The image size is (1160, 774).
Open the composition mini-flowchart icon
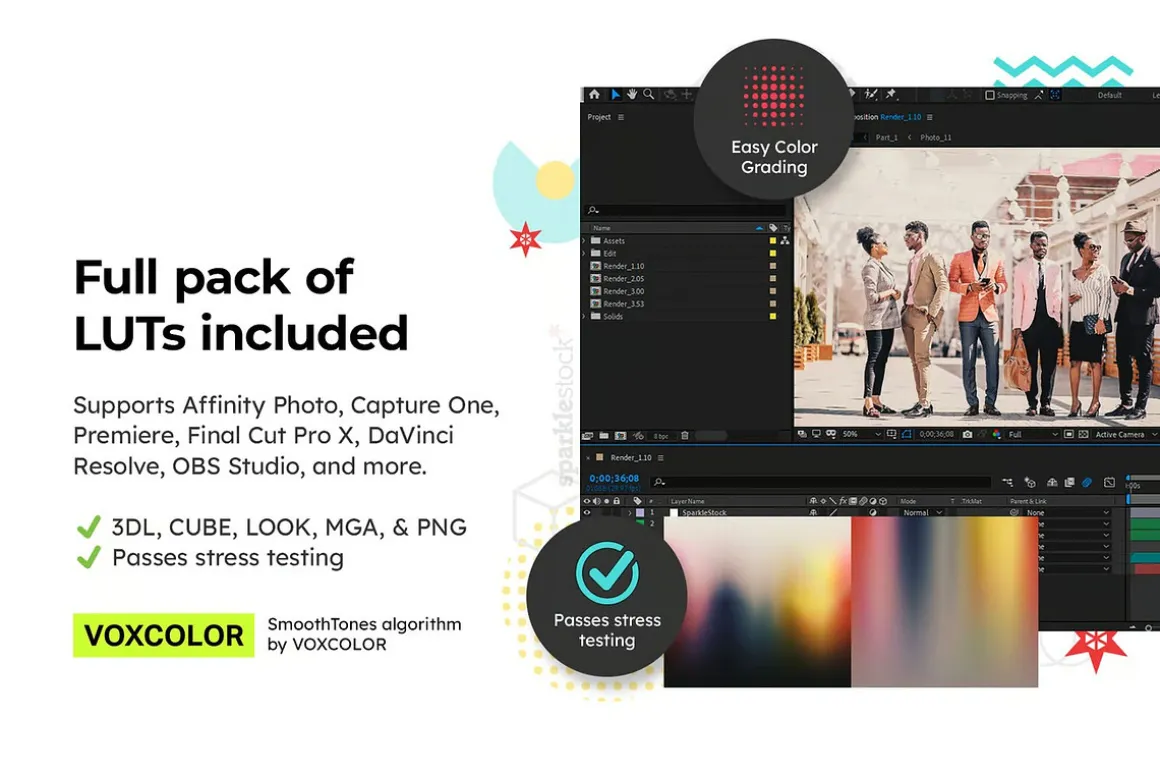(1007, 482)
